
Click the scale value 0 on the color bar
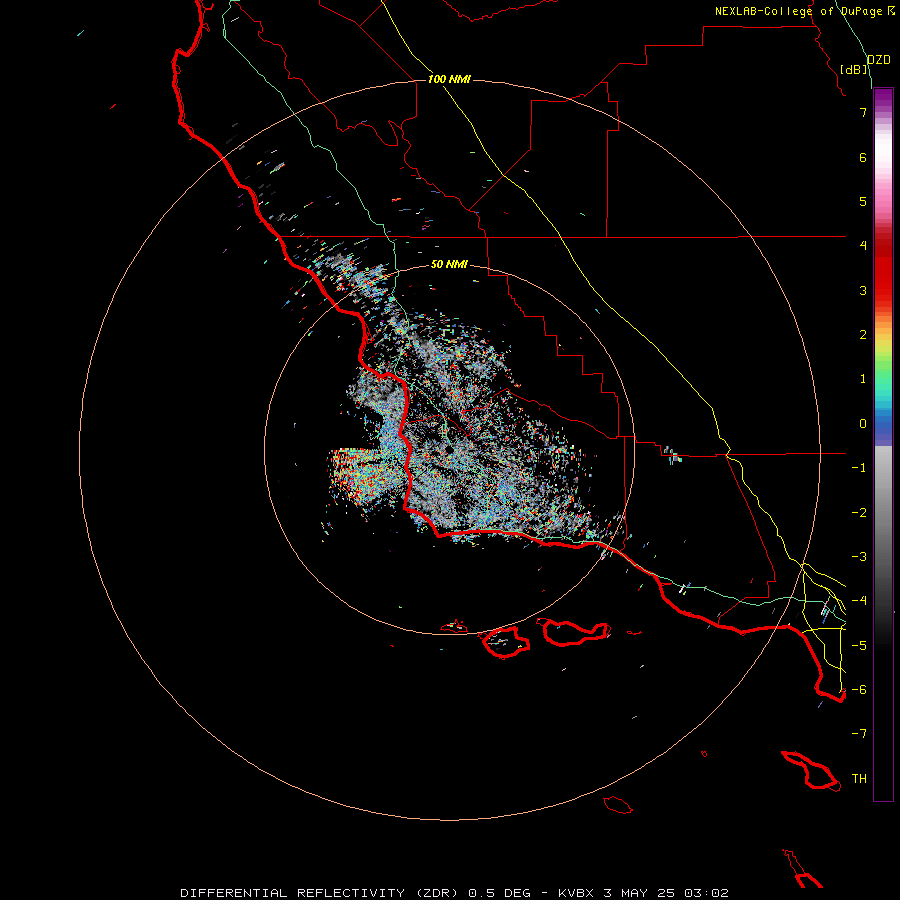[x=863, y=424]
